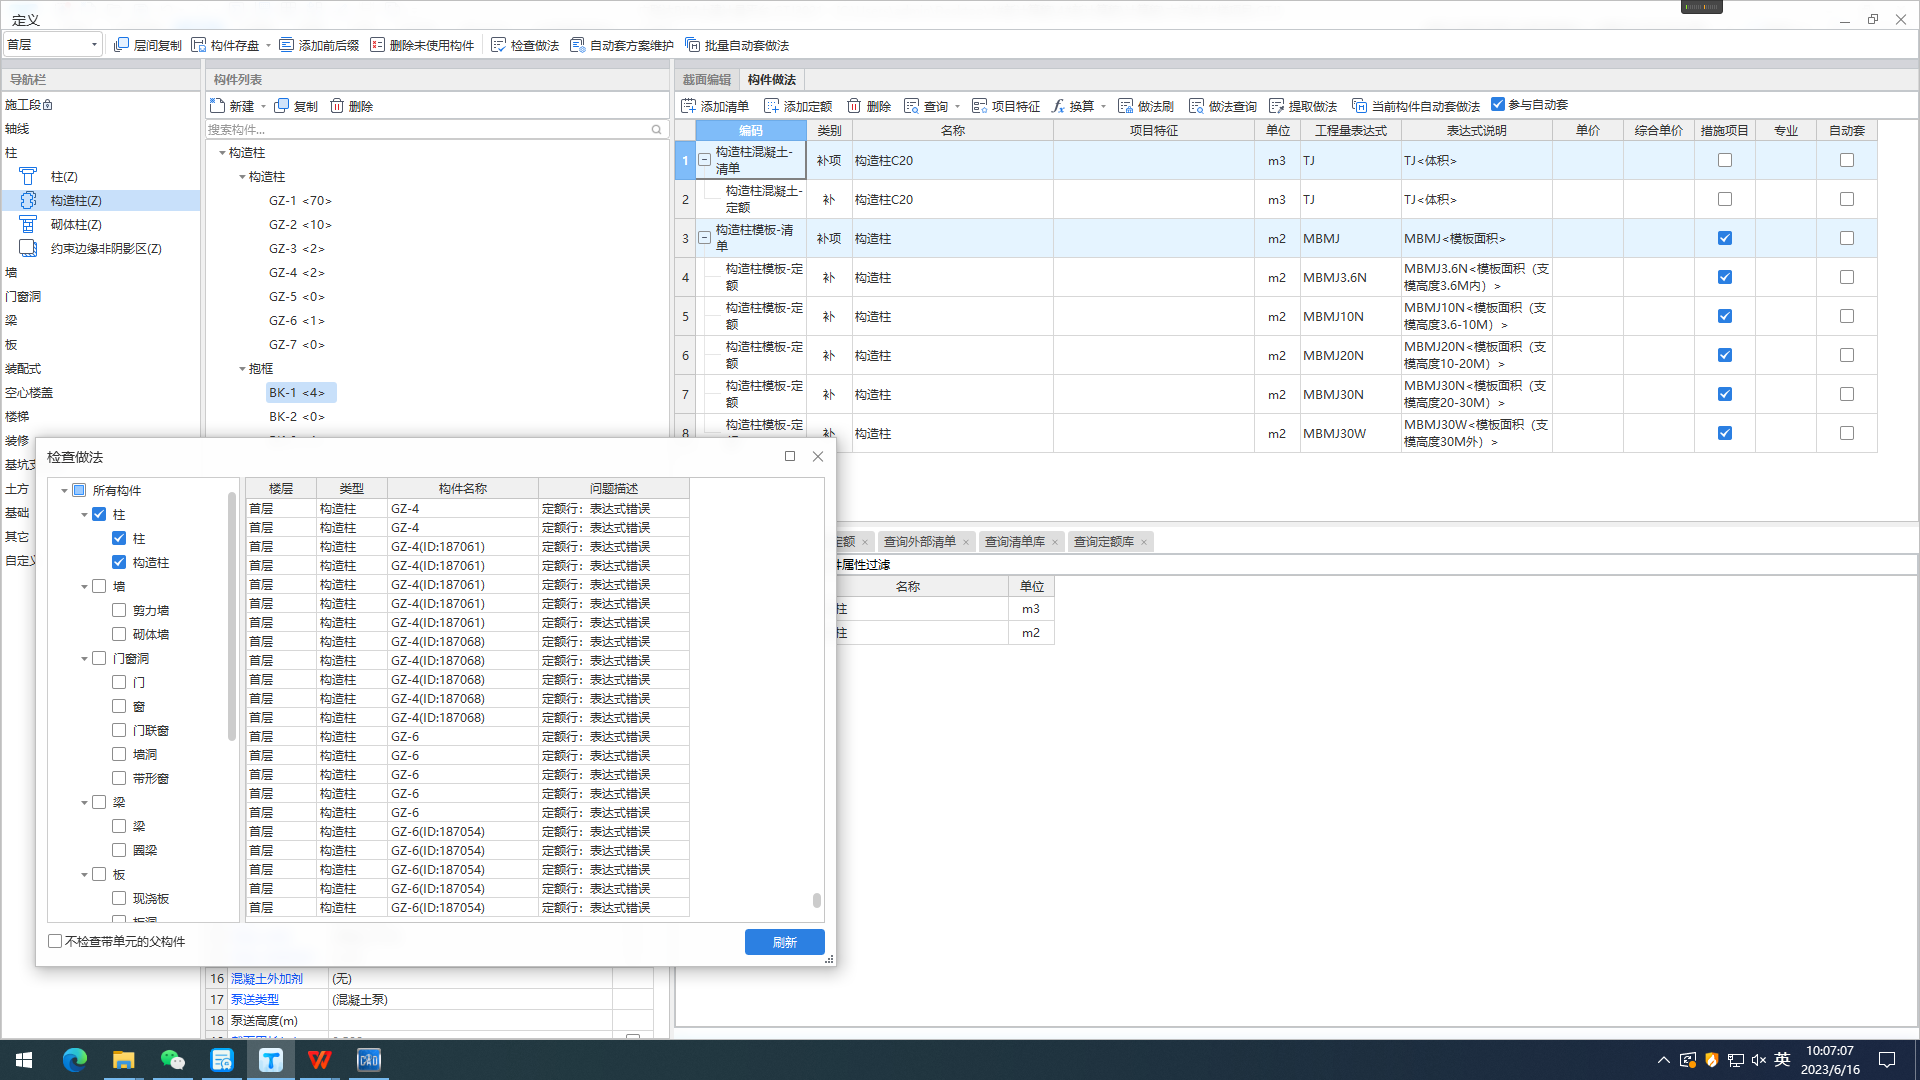Check the 圈梁 checkbox

click(x=119, y=850)
